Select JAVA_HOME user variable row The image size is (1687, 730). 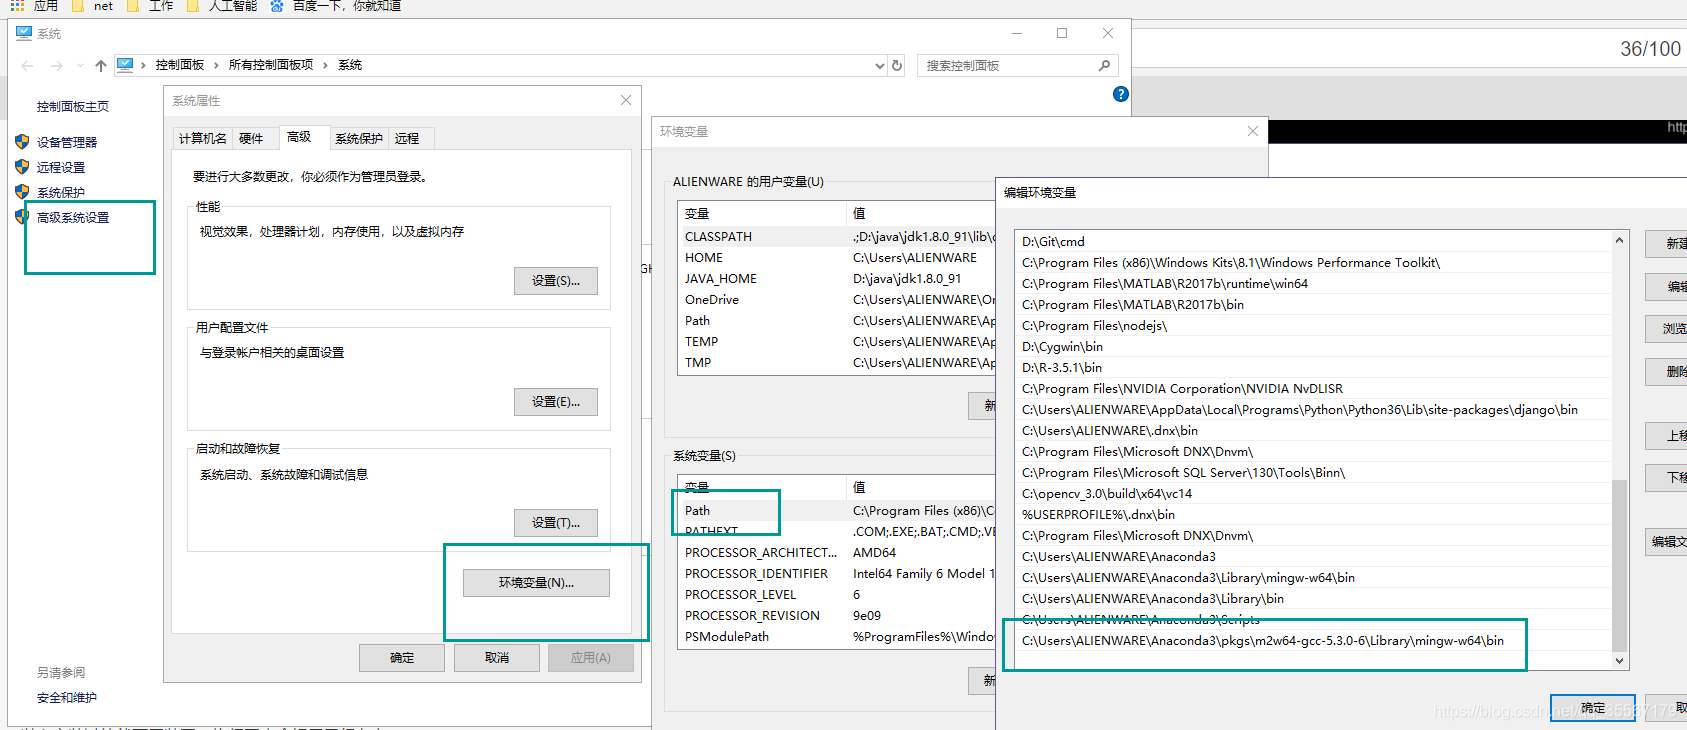838,279
